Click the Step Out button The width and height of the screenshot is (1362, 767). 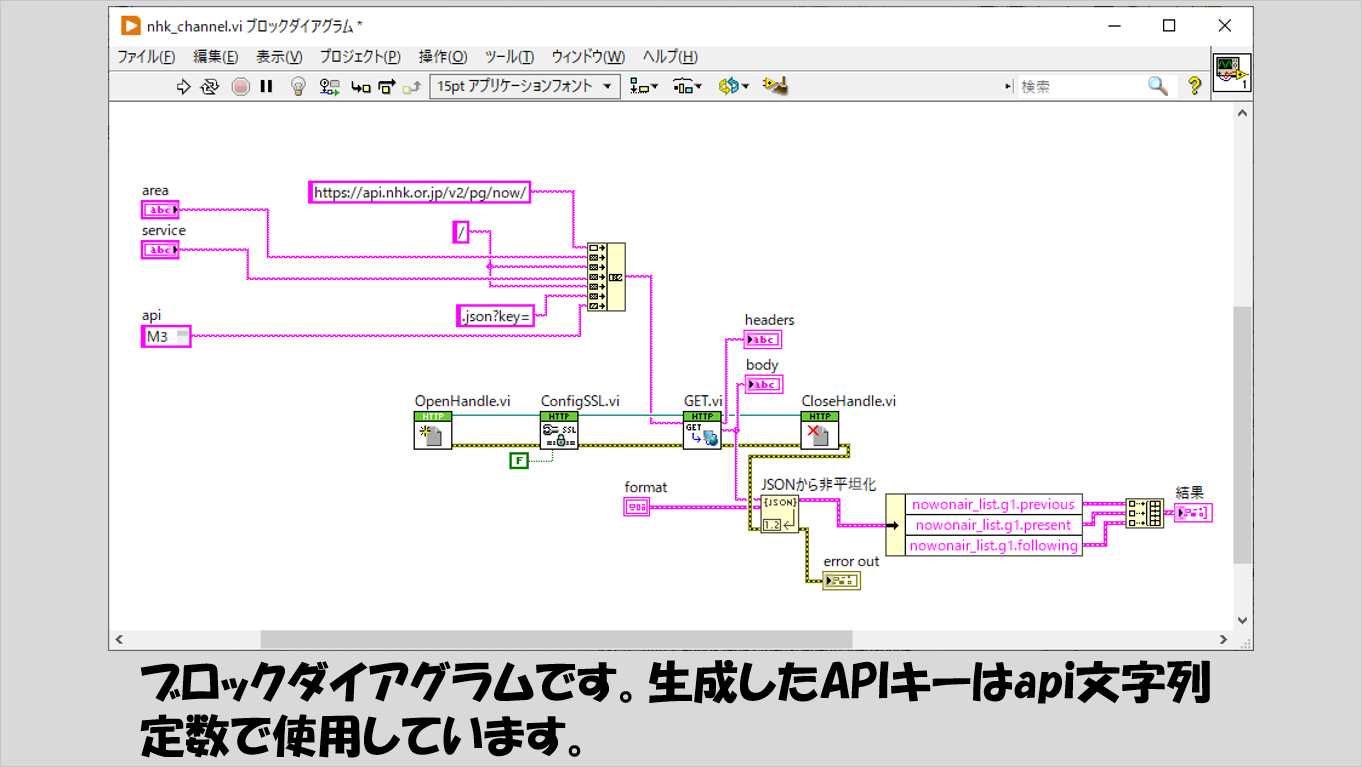(x=410, y=87)
